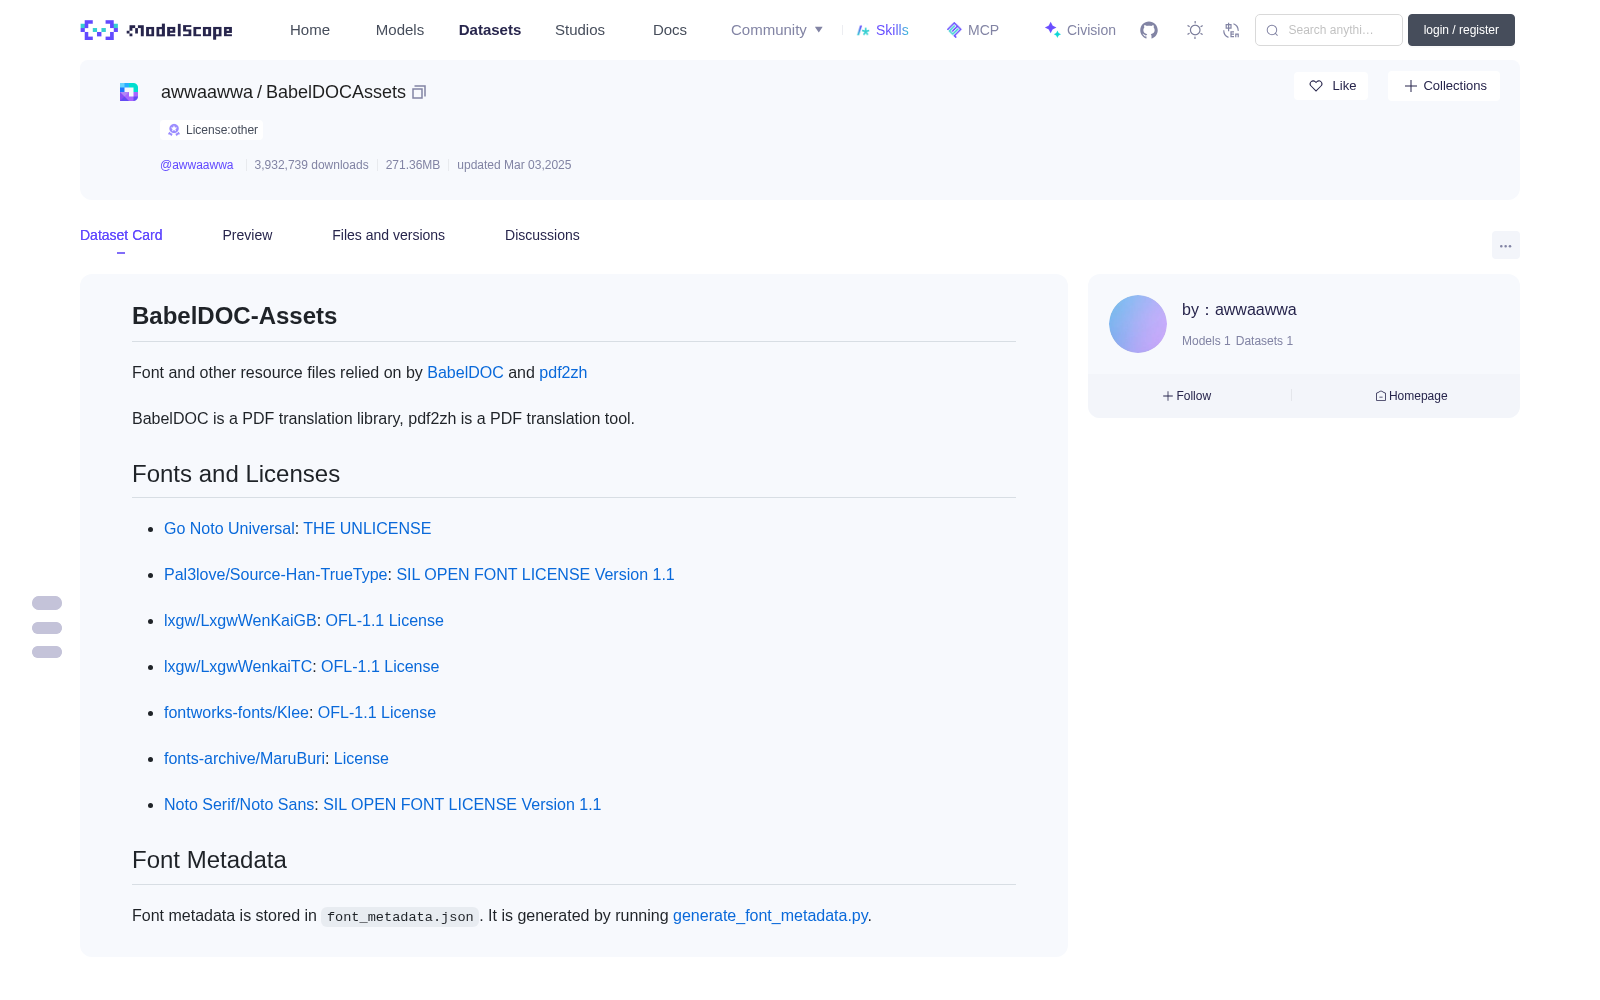Viewport: 1600px width, 1000px height.
Task: Click the search anything input field
Action: tap(1329, 30)
